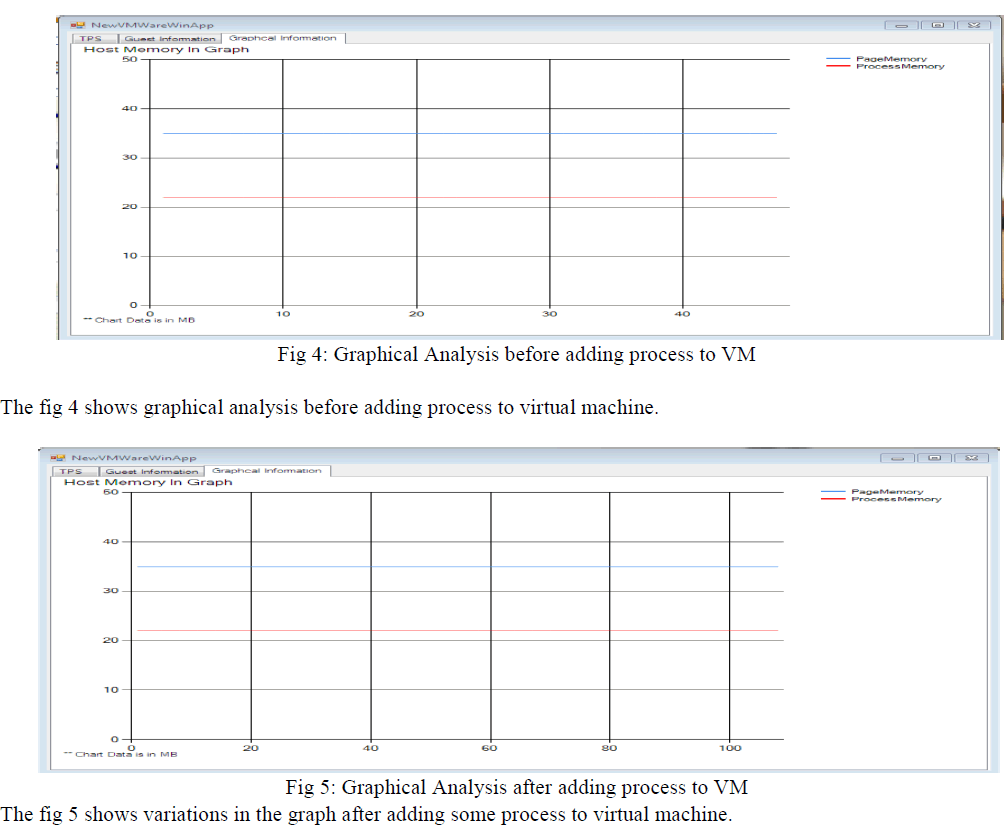The image size is (1006, 832).
Task: Close the lower NewVMWareWinApp window
Action: coord(970,458)
